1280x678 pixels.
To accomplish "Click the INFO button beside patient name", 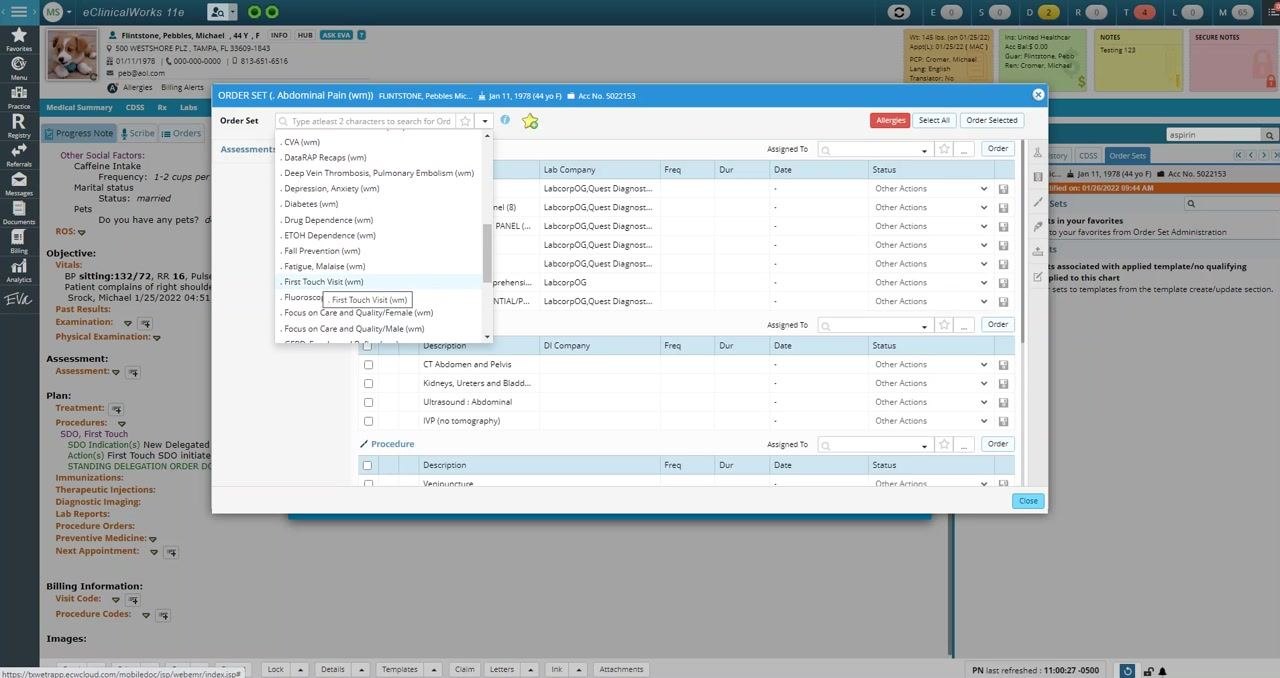I will click(x=279, y=35).
